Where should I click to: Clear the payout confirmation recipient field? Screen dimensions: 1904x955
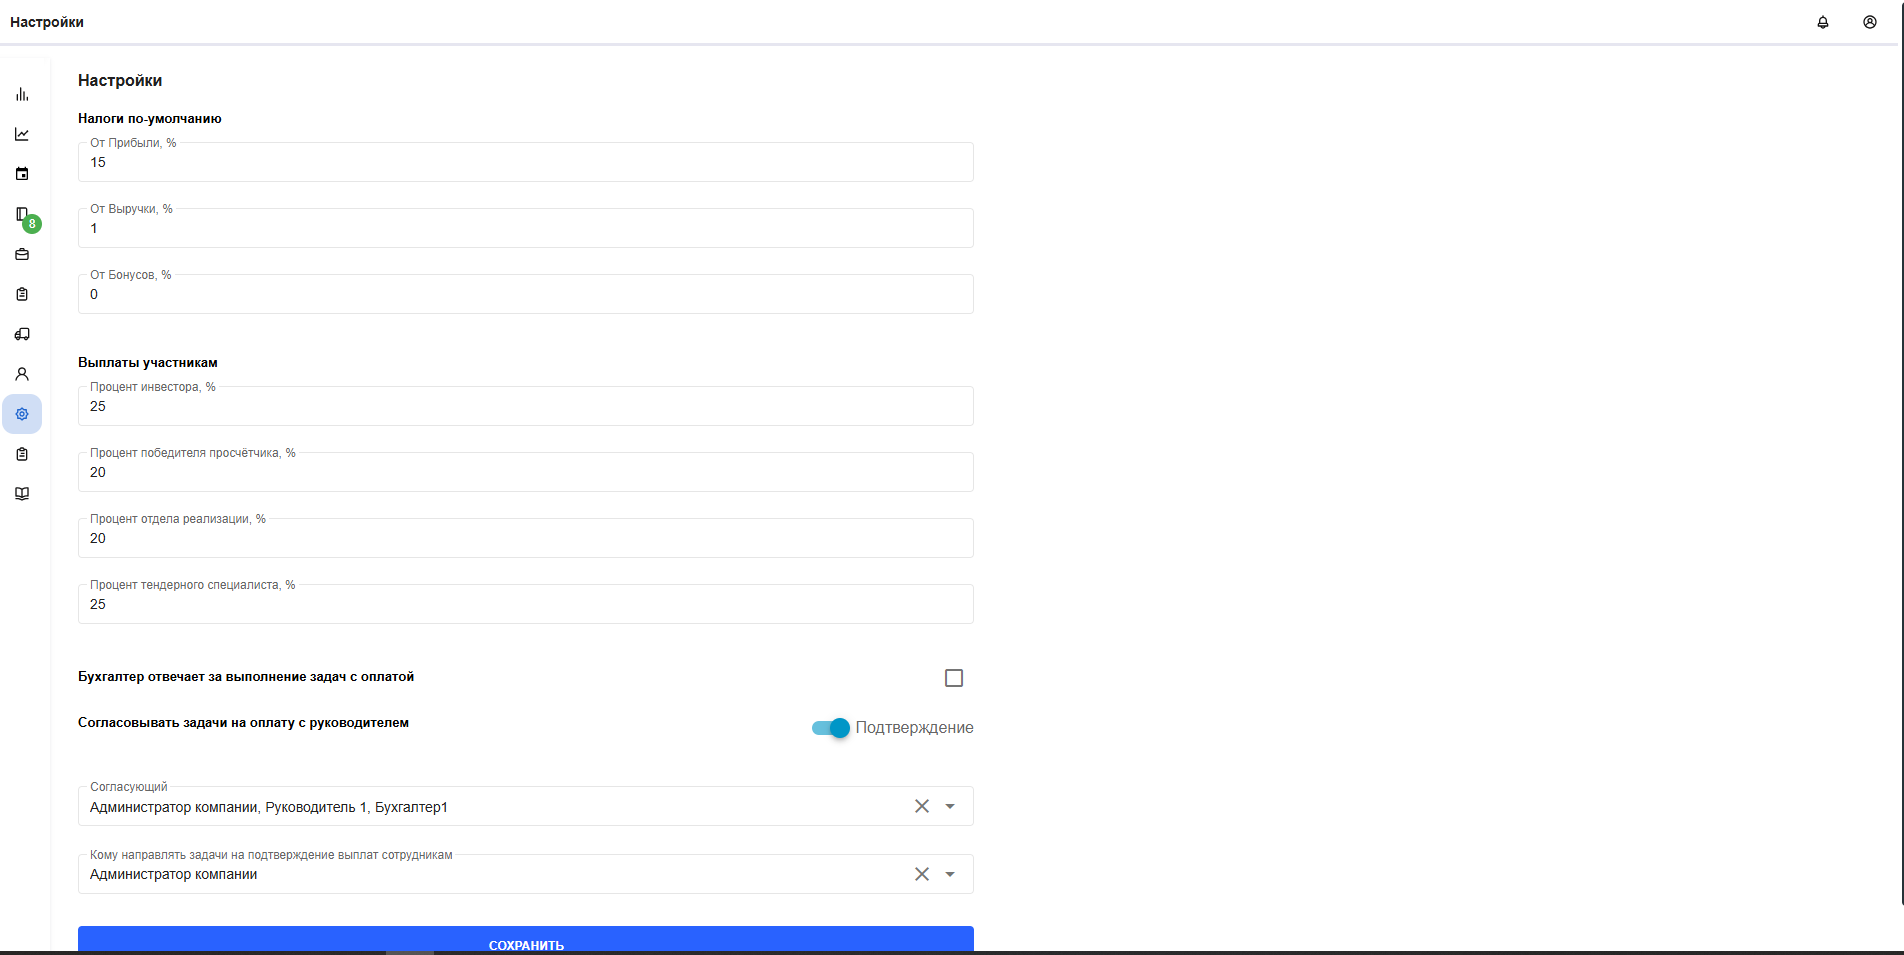coord(922,874)
